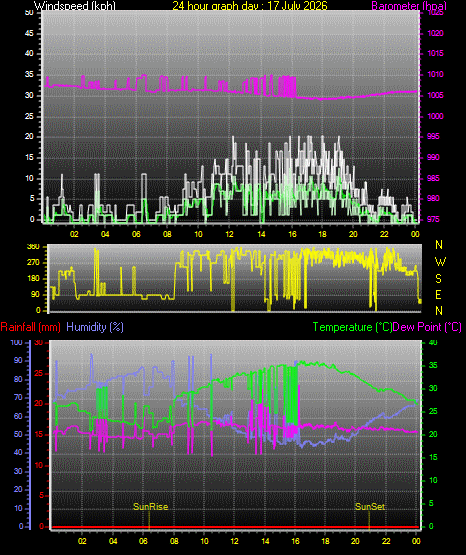
Task: Click the '995' barometer axis value
Action: coord(433,137)
